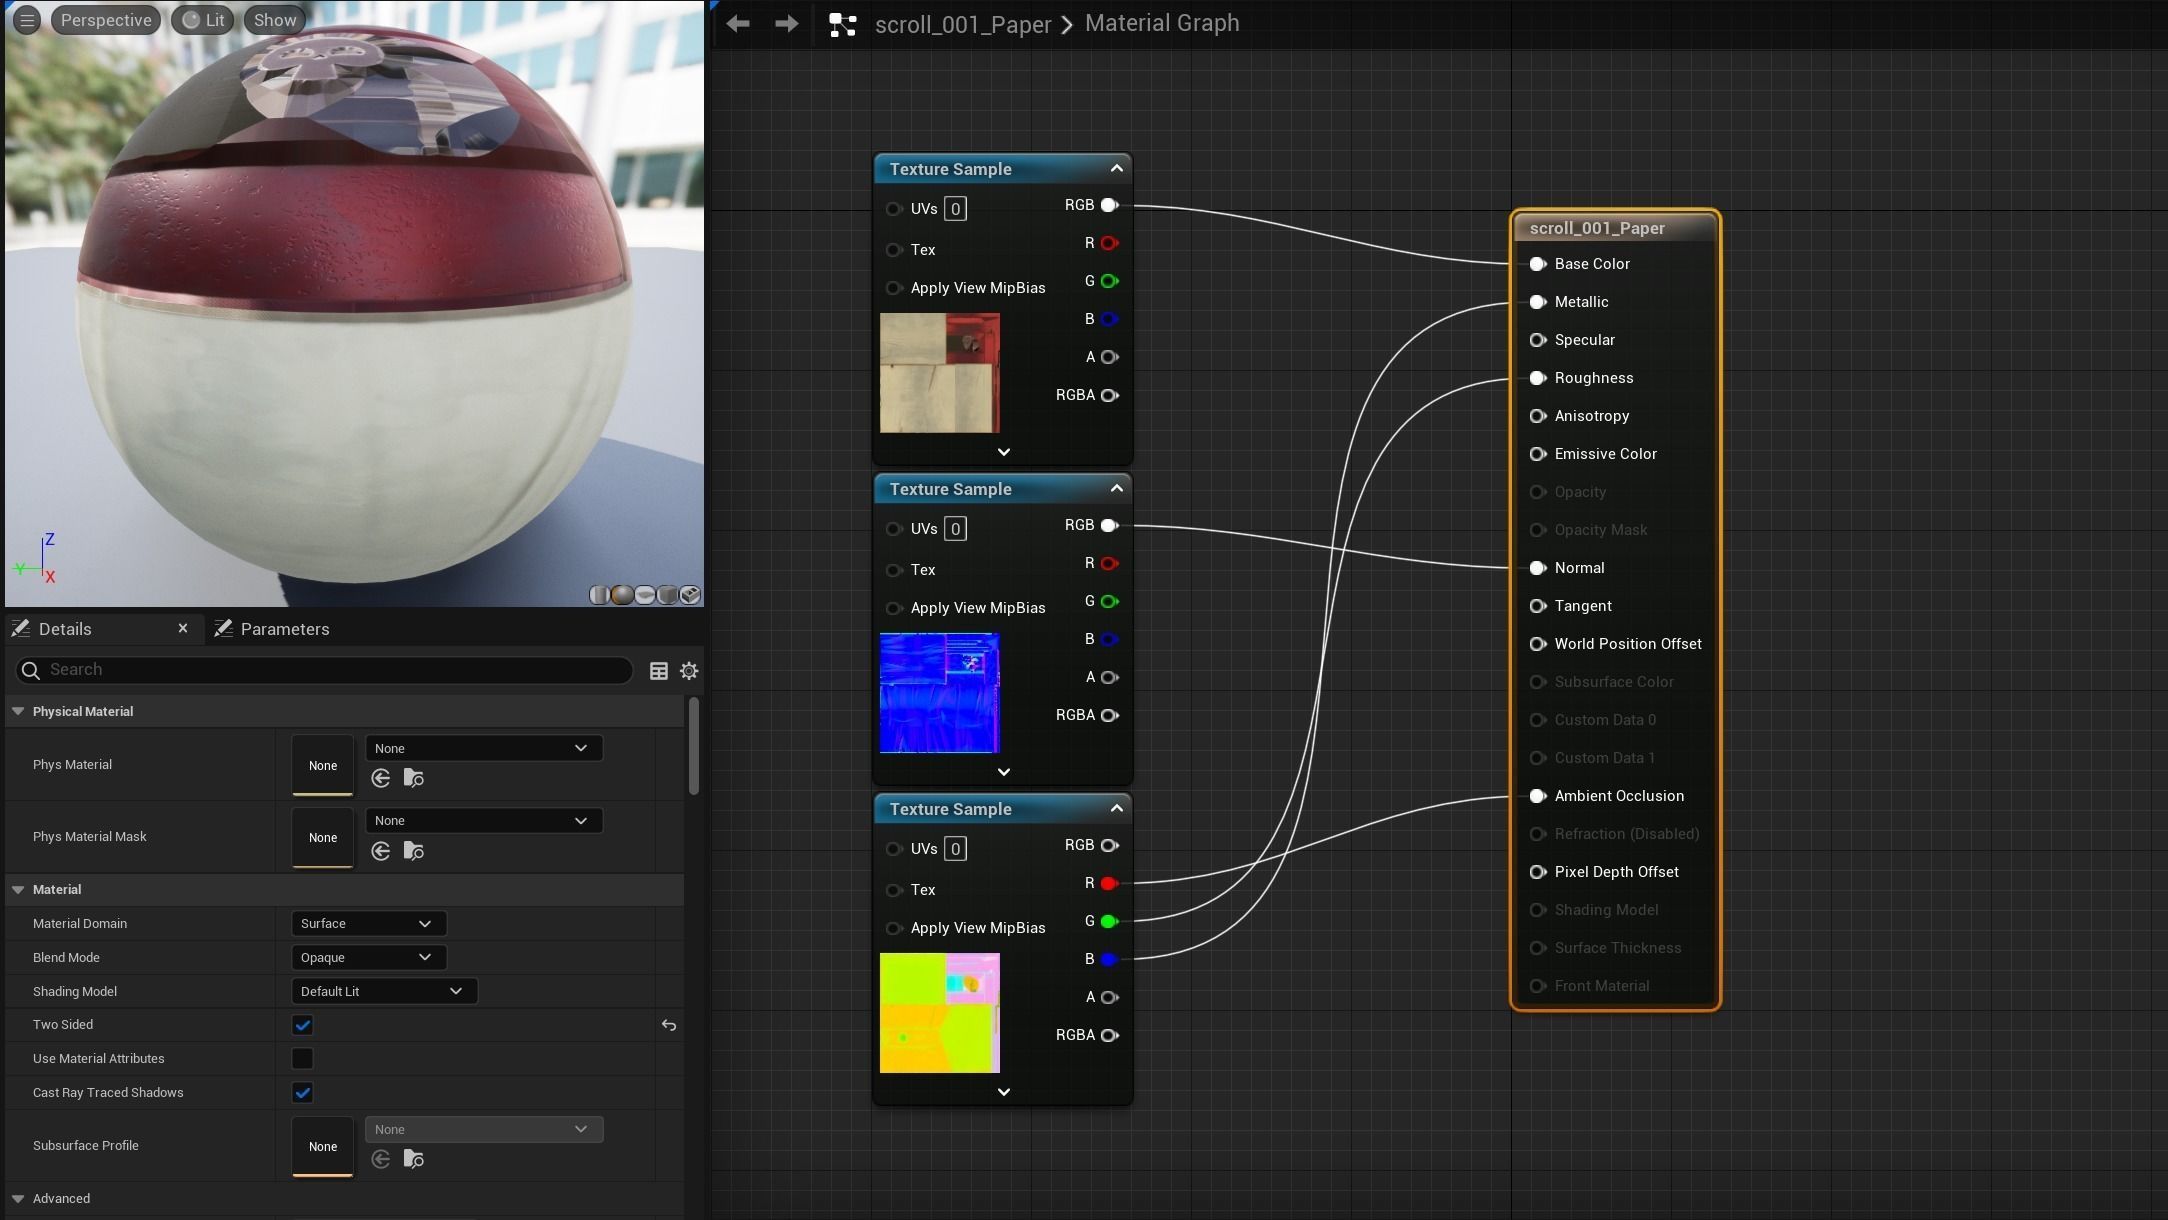Select the cylinder preview mesh icon
This screenshot has height=1220, width=2168.
[x=599, y=595]
